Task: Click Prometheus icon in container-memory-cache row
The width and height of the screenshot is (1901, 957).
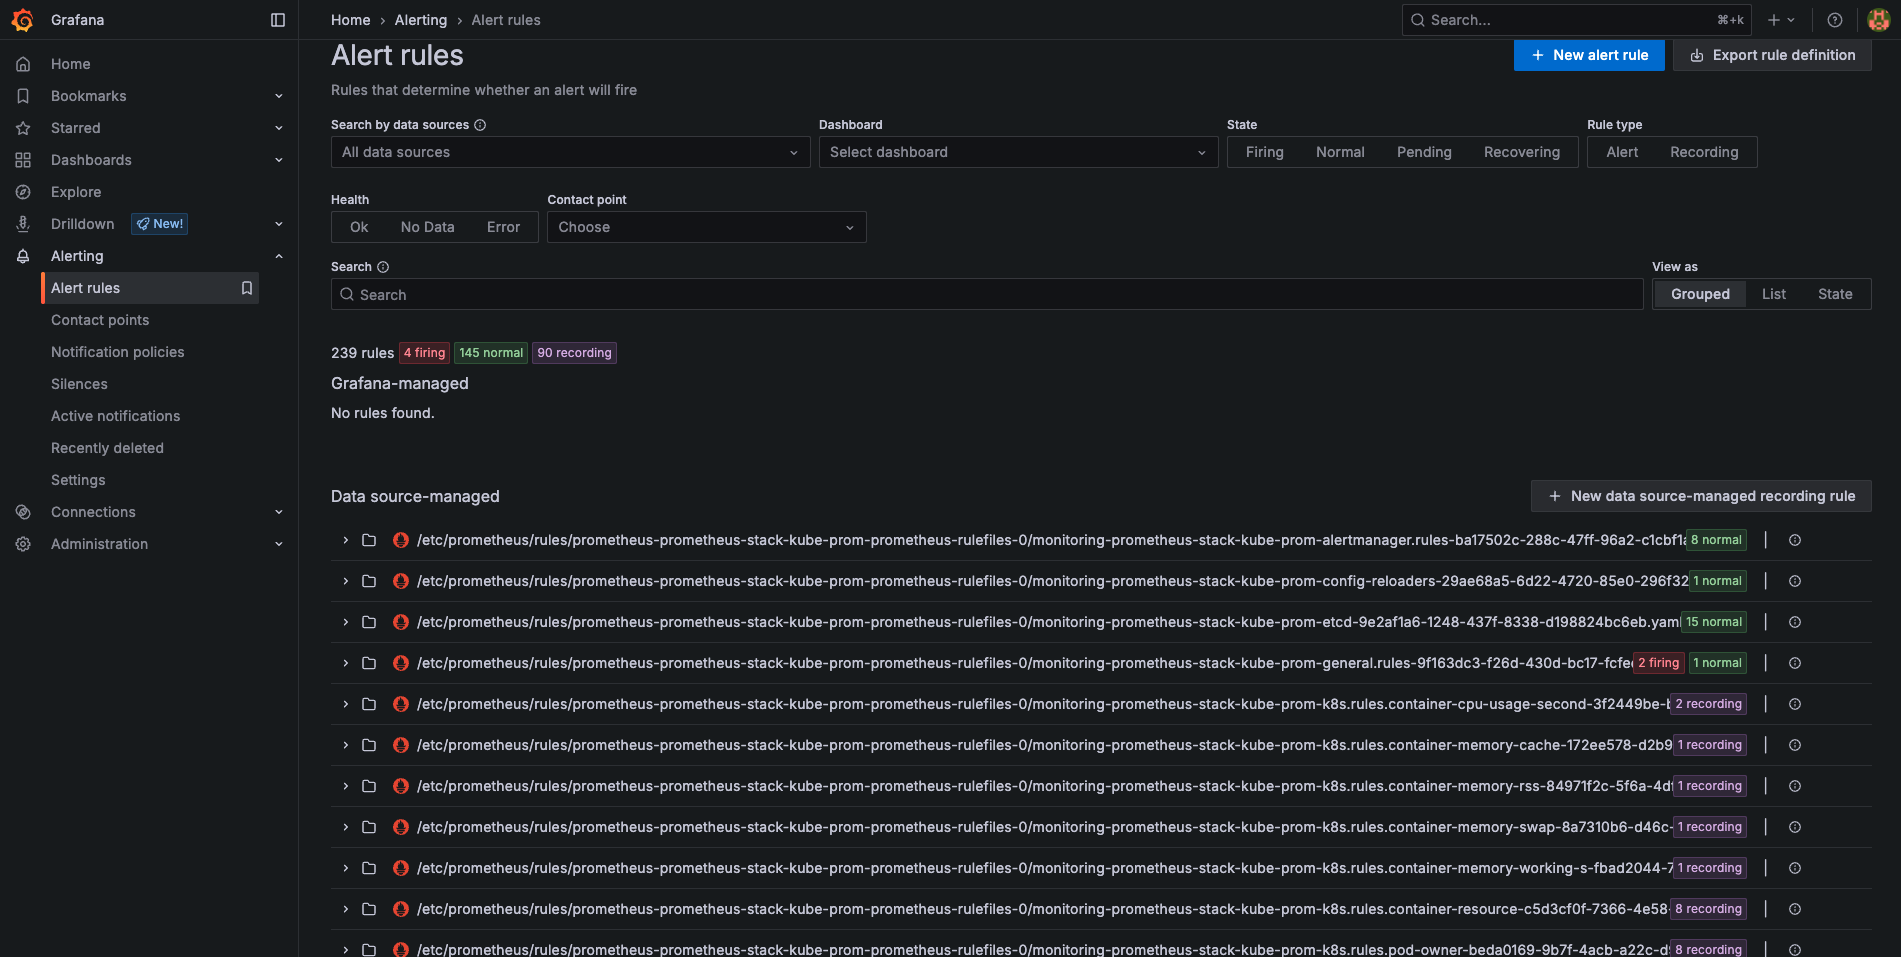Action: coord(401,745)
